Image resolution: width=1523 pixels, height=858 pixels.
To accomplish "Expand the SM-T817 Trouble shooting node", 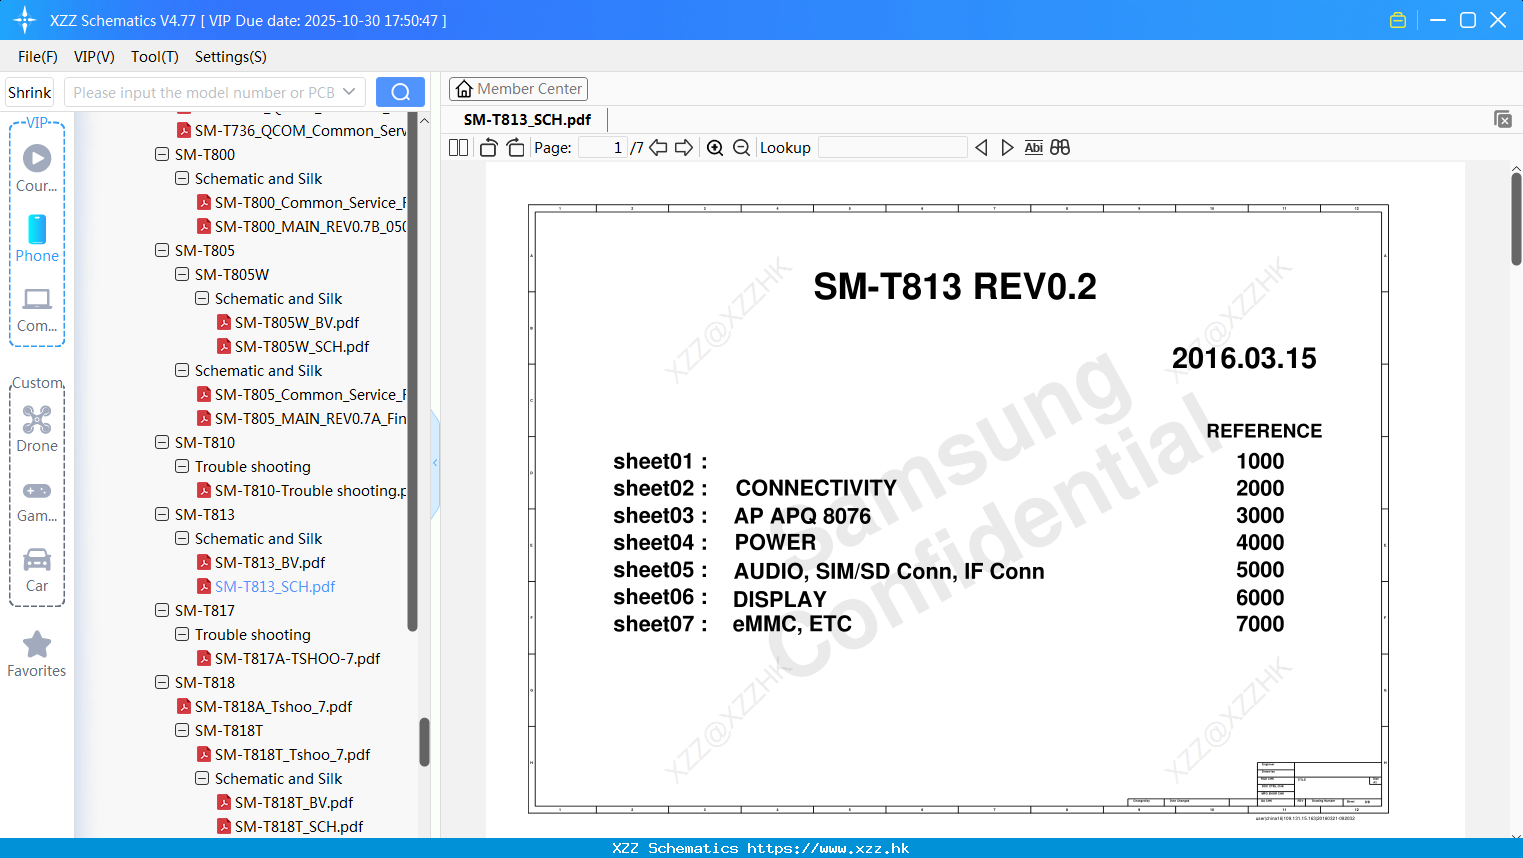I will tap(181, 634).
